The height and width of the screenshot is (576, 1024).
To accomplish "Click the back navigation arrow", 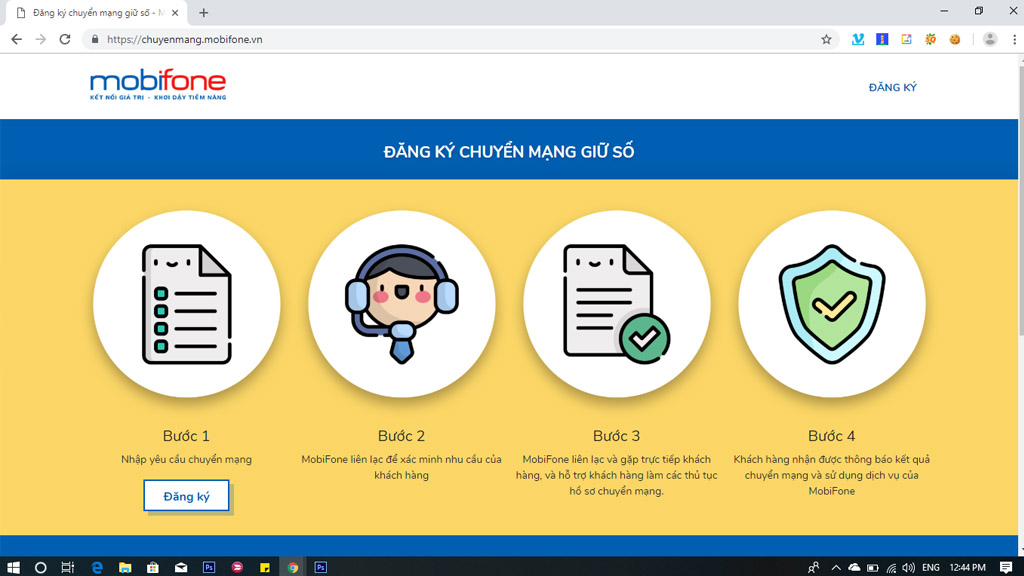I will click(x=16, y=40).
